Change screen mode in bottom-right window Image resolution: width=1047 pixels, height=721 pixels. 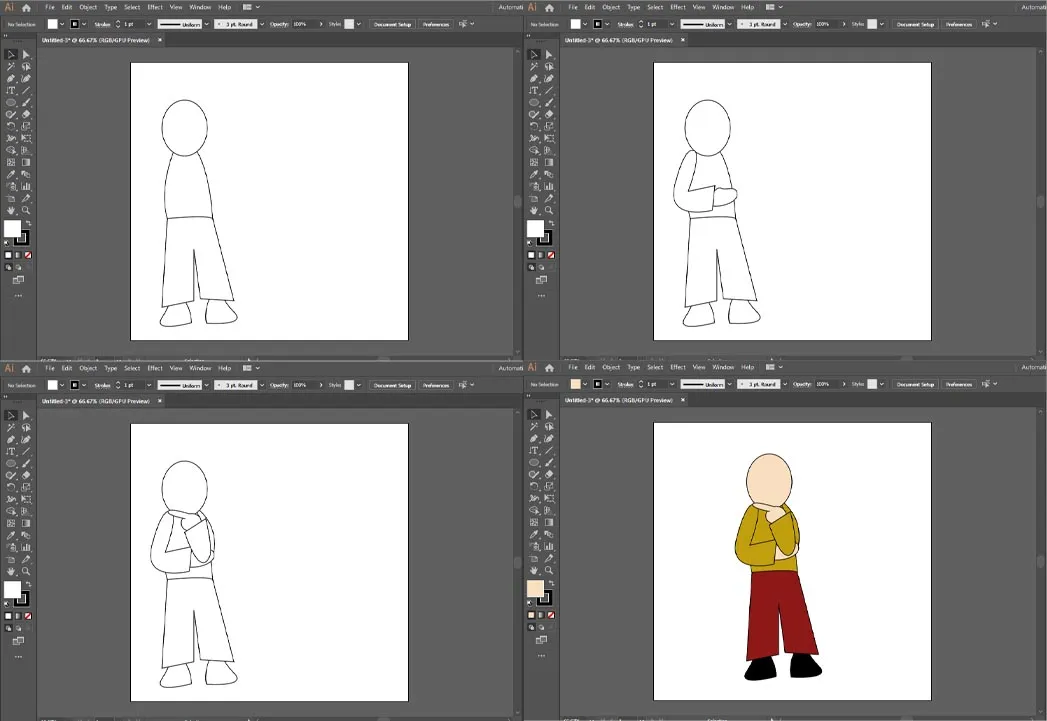tap(542, 640)
